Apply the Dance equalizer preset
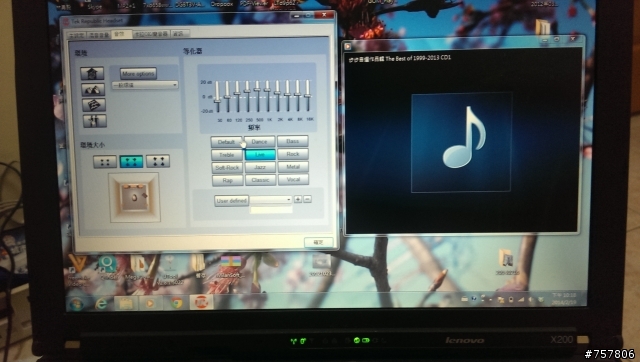Viewport: 640px width, 362px height. click(x=260, y=141)
